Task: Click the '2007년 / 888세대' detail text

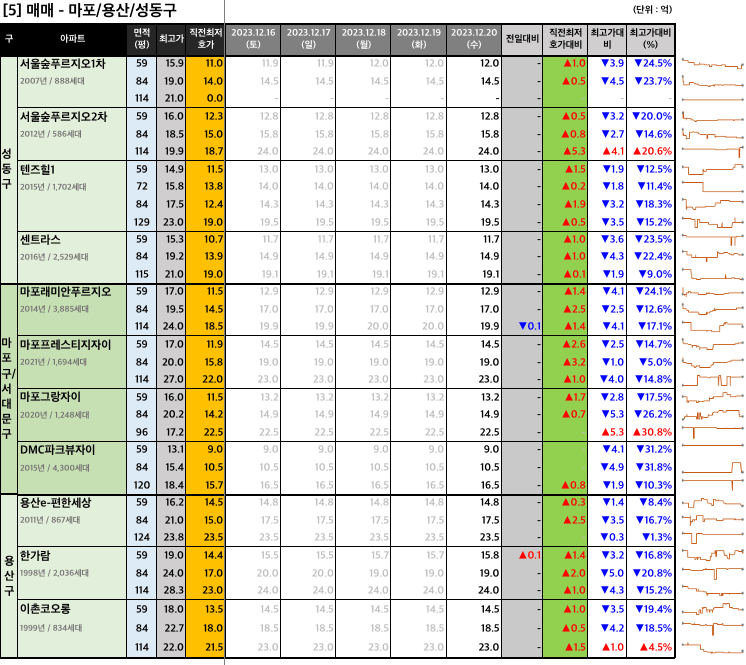Action: coord(52,81)
